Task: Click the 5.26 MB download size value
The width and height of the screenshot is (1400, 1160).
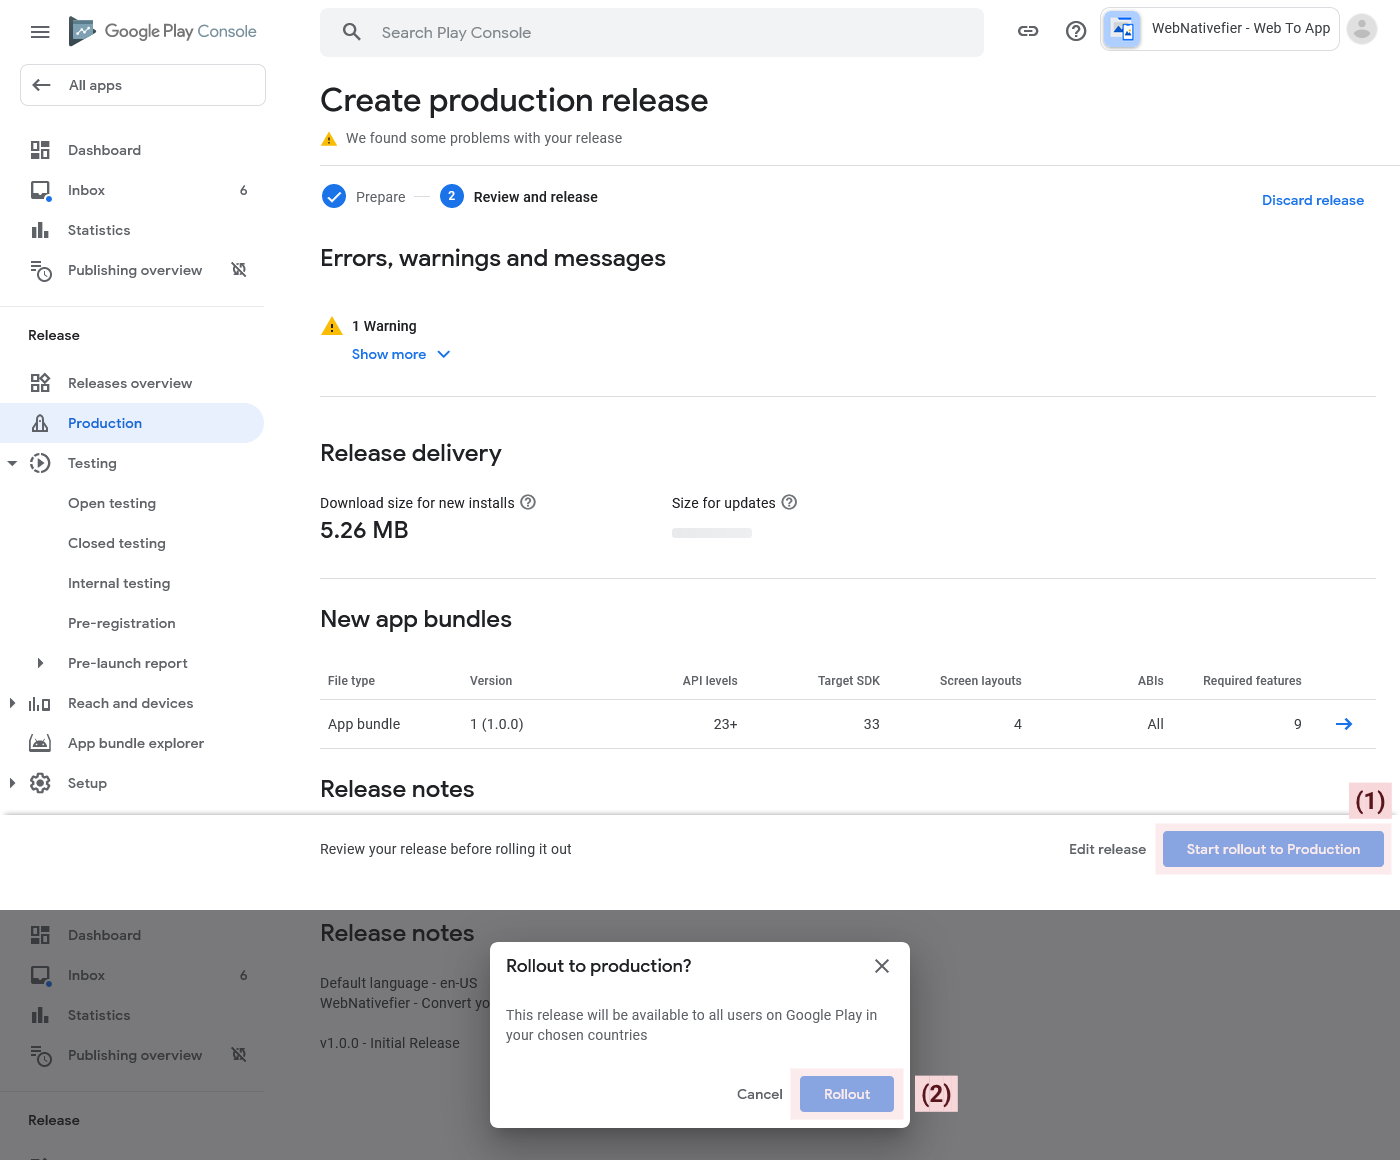Action: 364,530
